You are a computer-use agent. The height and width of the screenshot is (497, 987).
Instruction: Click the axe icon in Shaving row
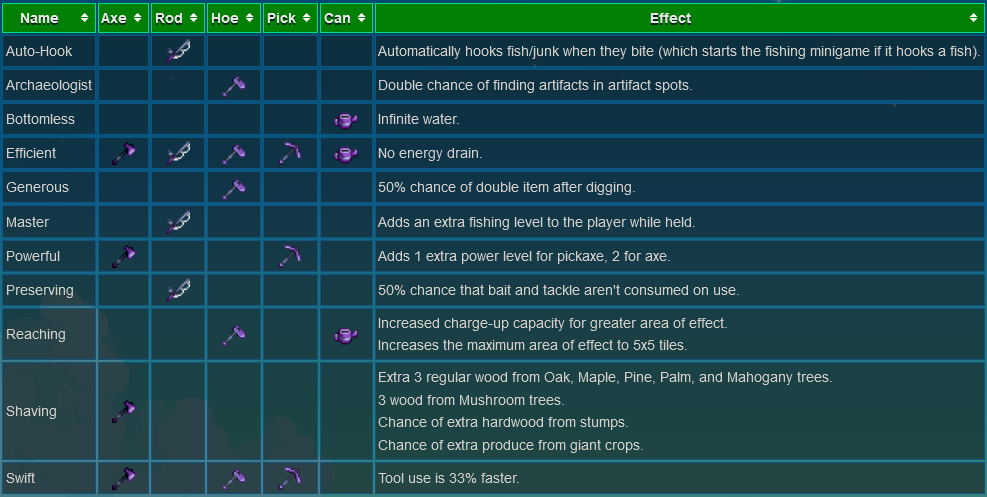[x=123, y=411]
